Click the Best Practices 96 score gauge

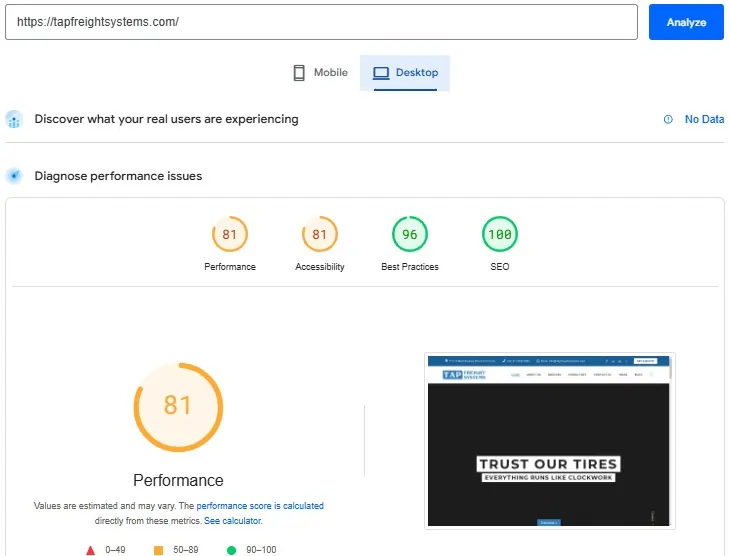[410, 234]
